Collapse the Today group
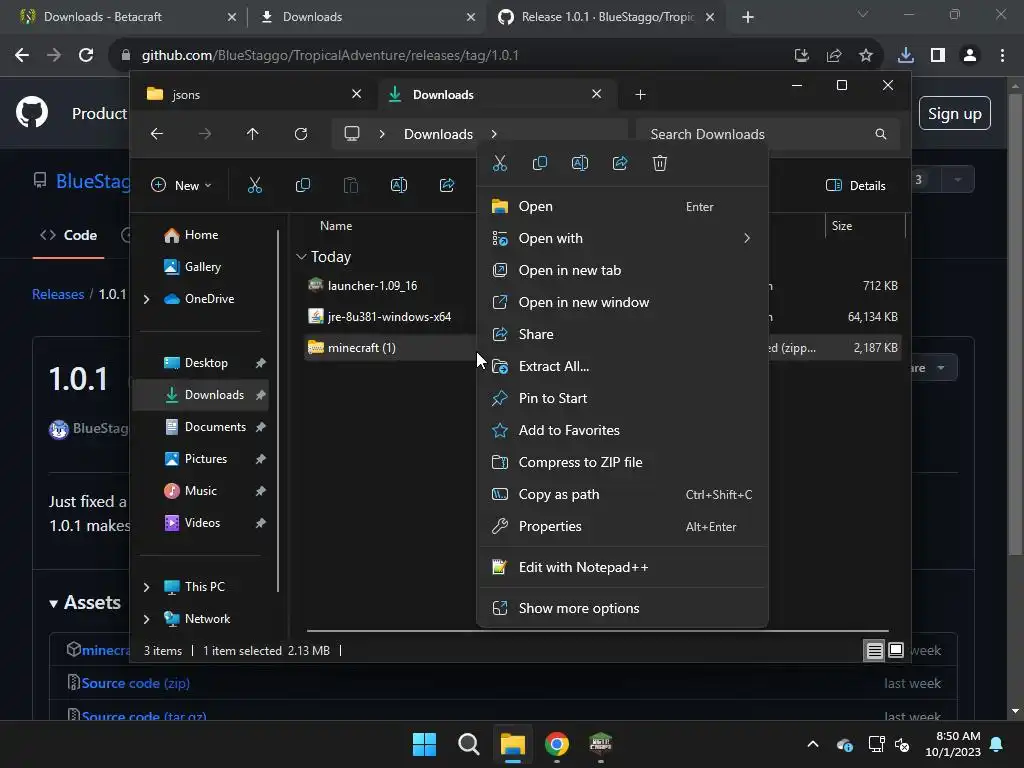The image size is (1024, 768). click(x=301, y=257)
